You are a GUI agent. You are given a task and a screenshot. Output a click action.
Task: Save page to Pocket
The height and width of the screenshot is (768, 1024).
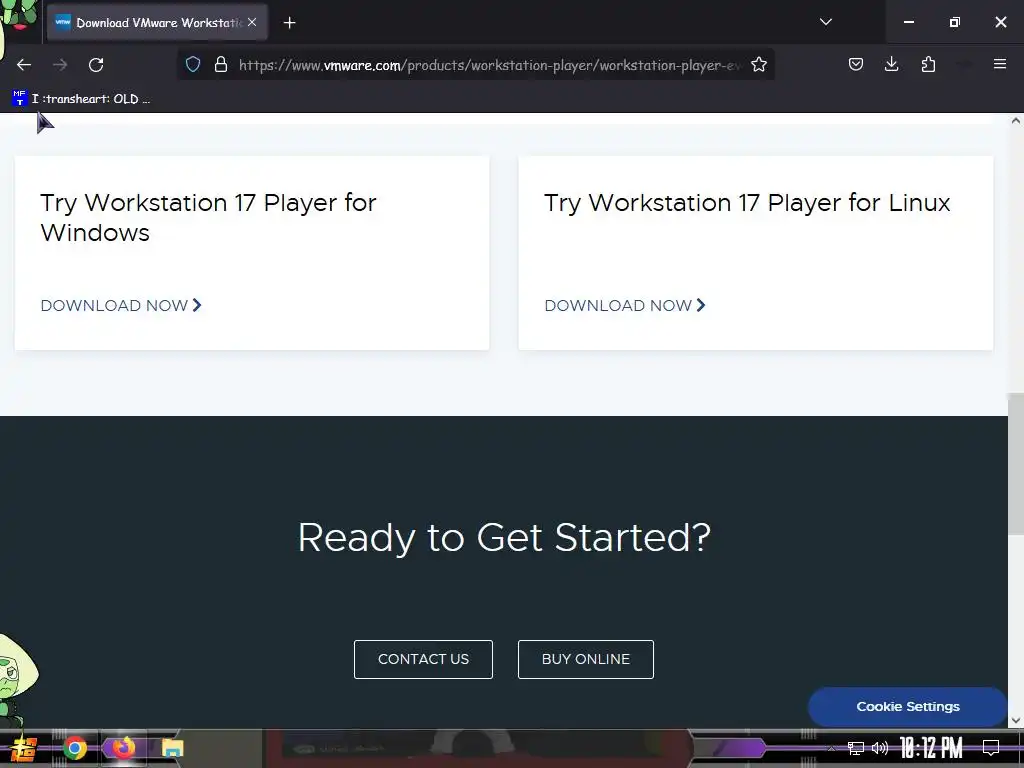856,65
